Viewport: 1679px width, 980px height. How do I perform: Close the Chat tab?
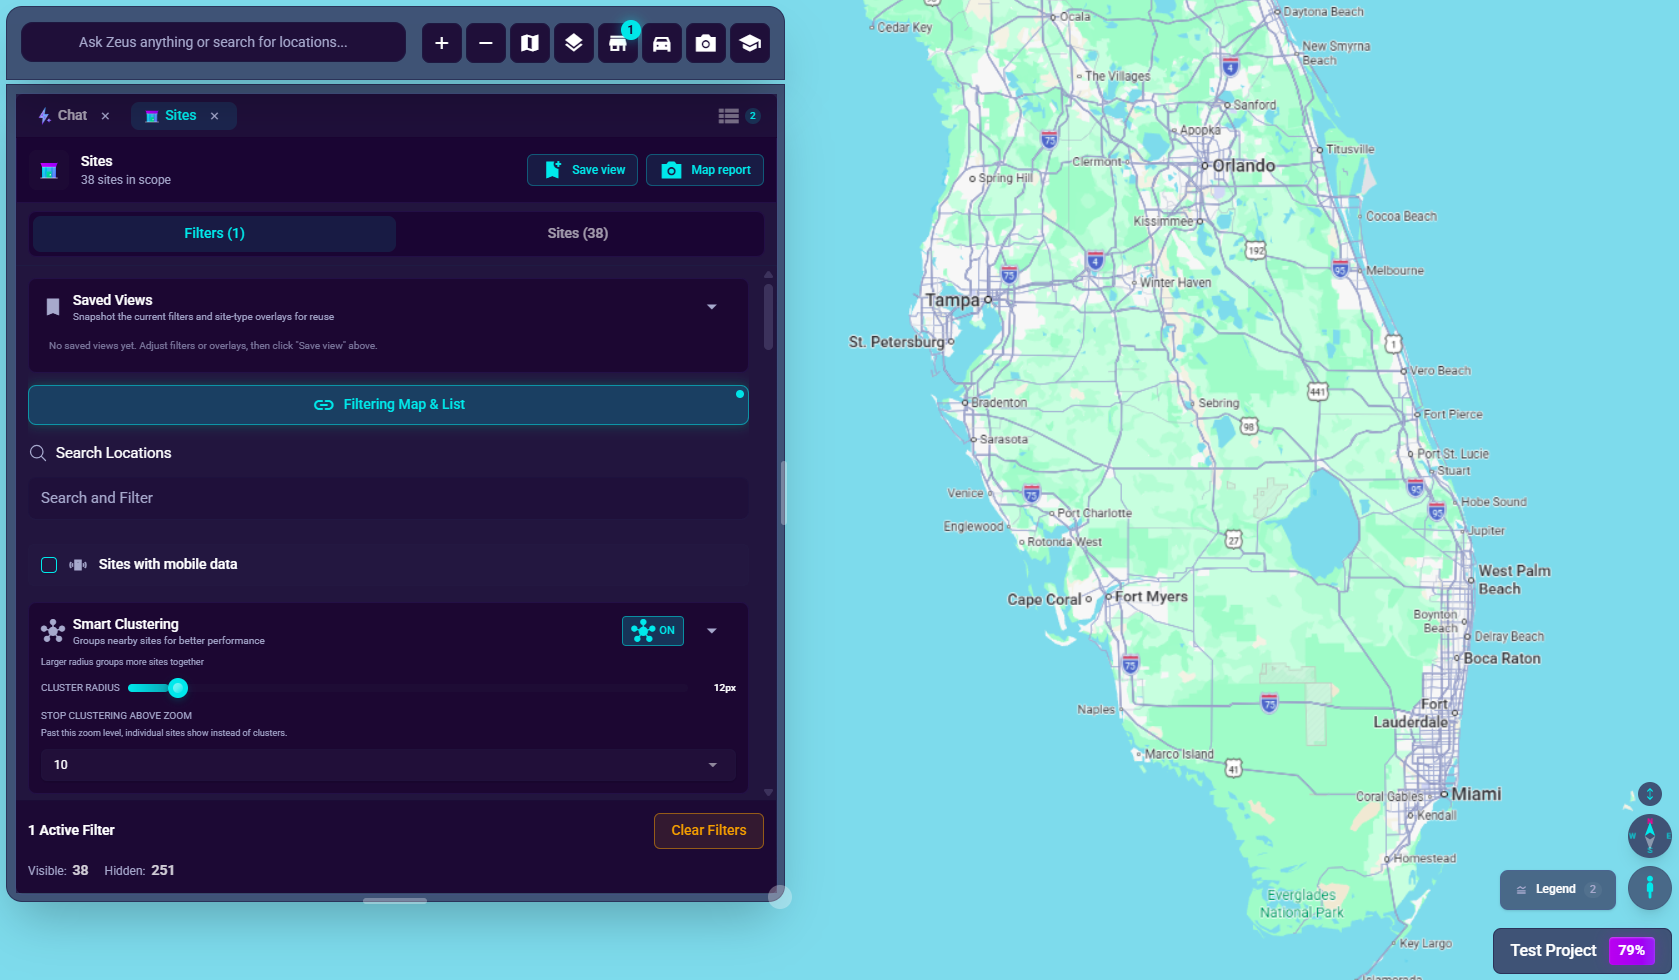click(105, 116)
